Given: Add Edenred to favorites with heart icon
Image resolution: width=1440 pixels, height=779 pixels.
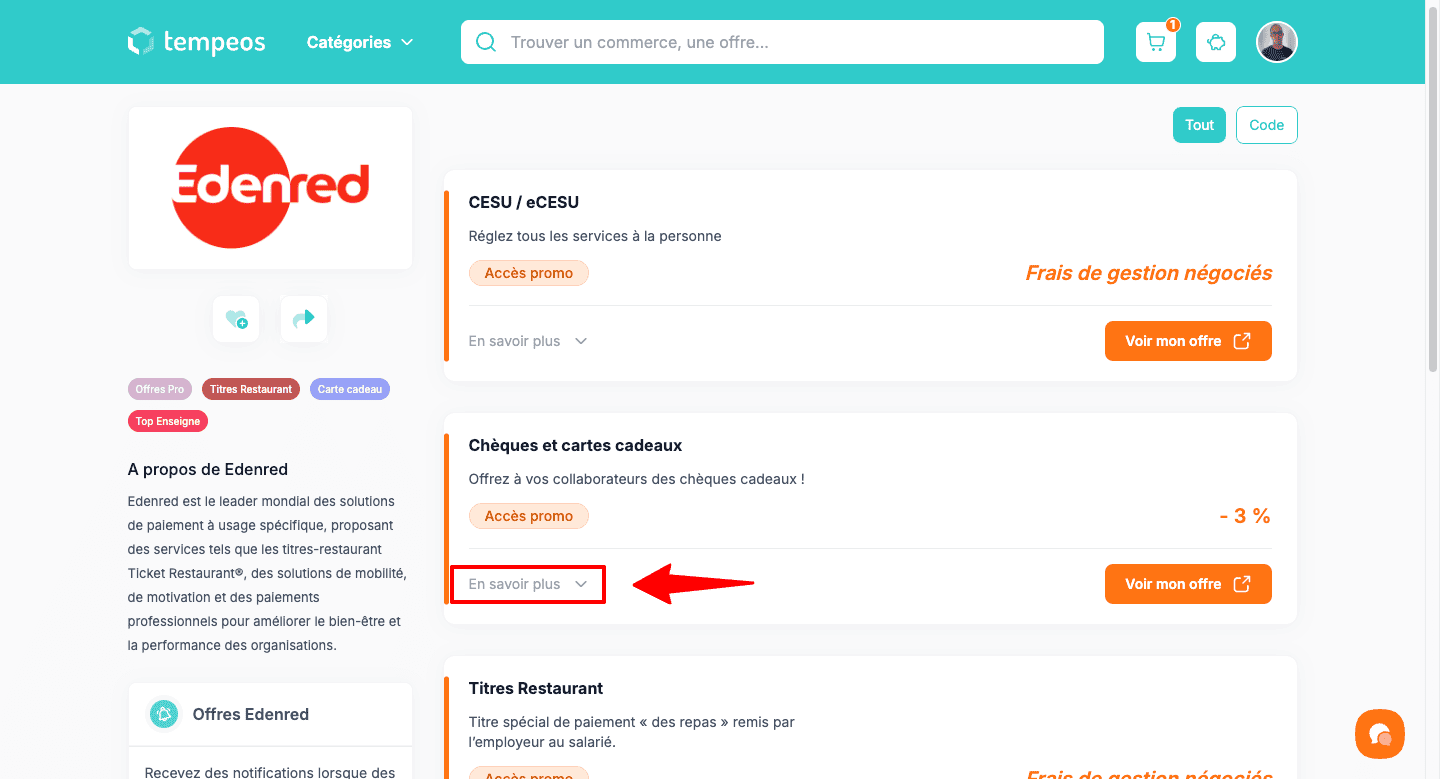Looking at the screenshot, I should [x=236, y=319].
